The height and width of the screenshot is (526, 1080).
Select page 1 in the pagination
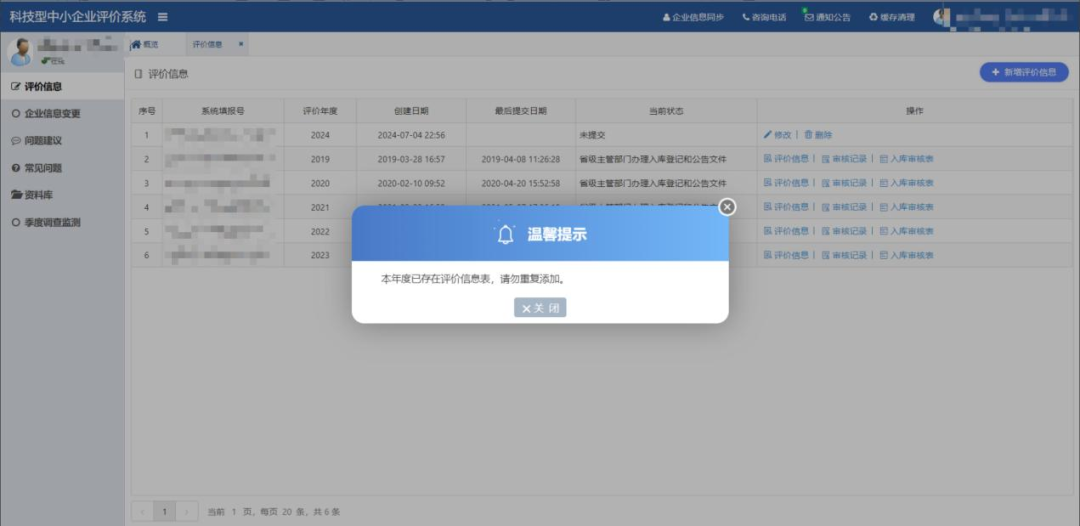pos(164,512)
